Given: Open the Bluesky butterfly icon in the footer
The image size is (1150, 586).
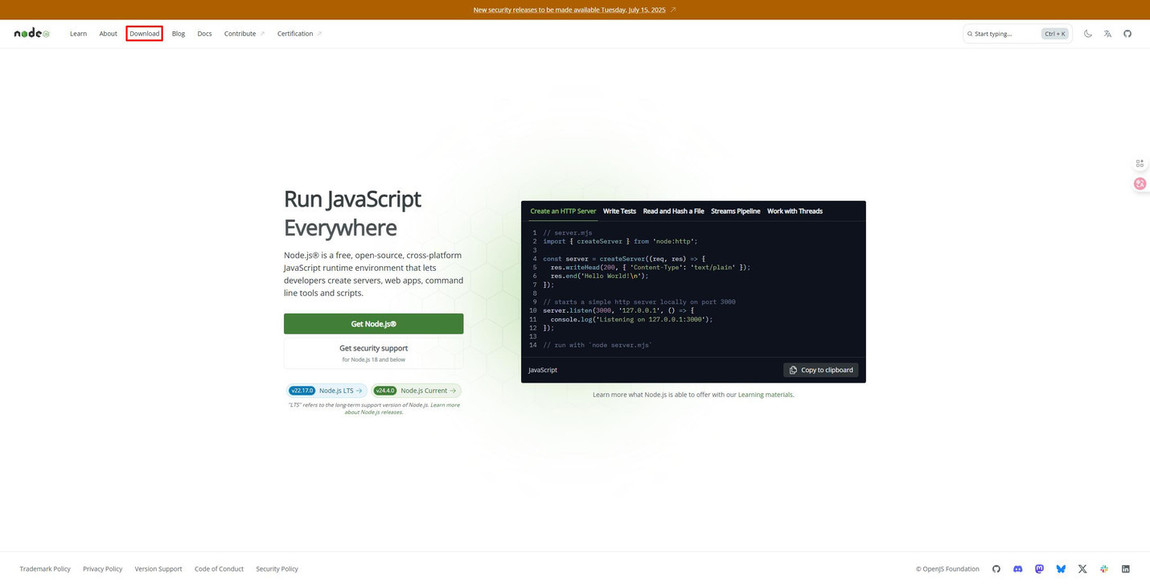Looking at the screenshot, I should [x=1061, y=568].
